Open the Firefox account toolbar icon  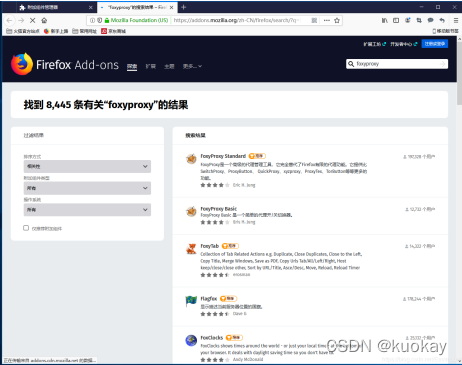click(408, 20)
